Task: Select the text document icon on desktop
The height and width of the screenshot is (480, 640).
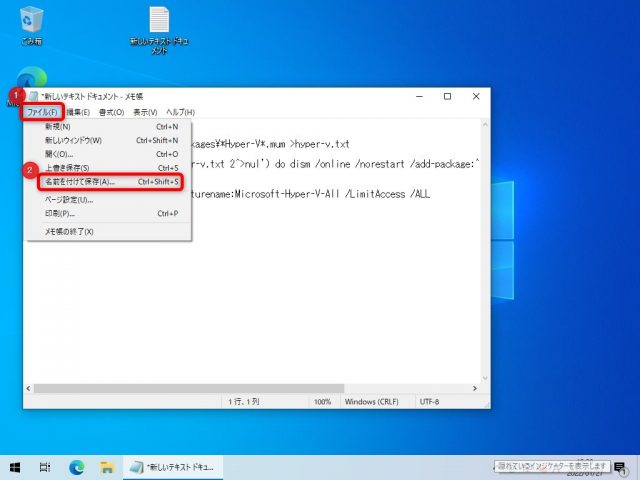Action: click(x=159, y=22)
